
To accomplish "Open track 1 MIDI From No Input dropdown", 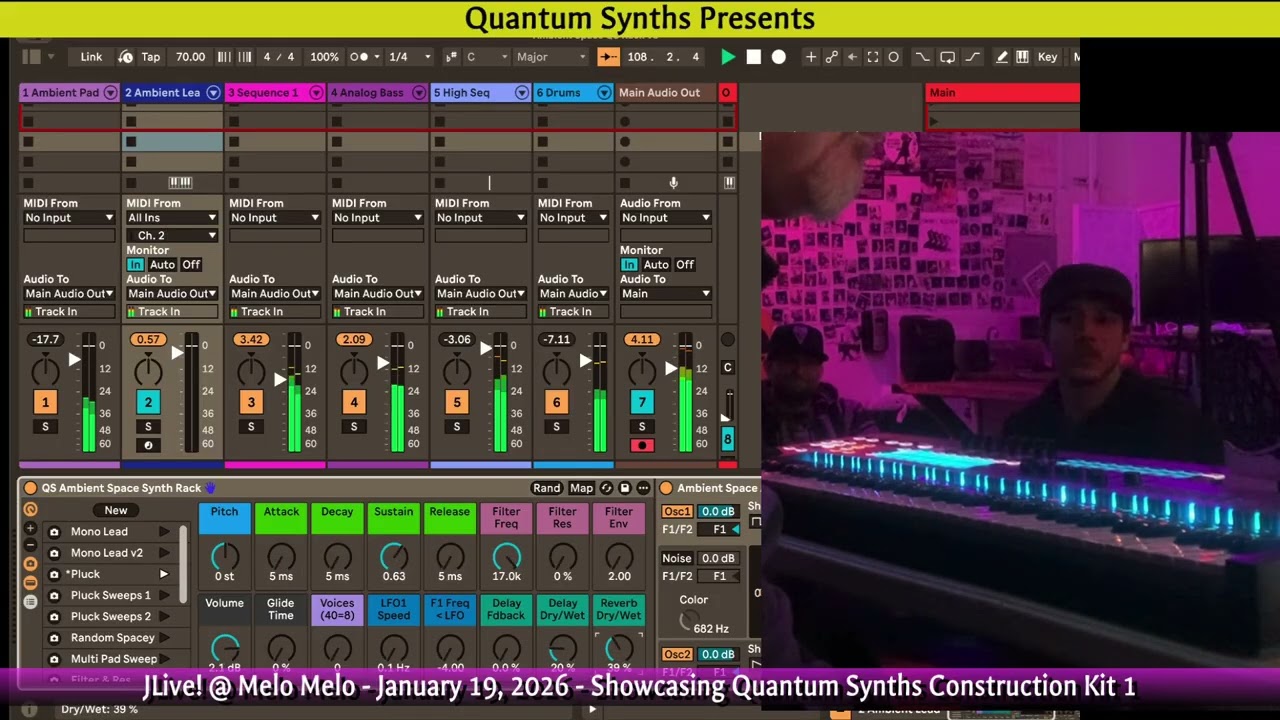I will point(69,218).
